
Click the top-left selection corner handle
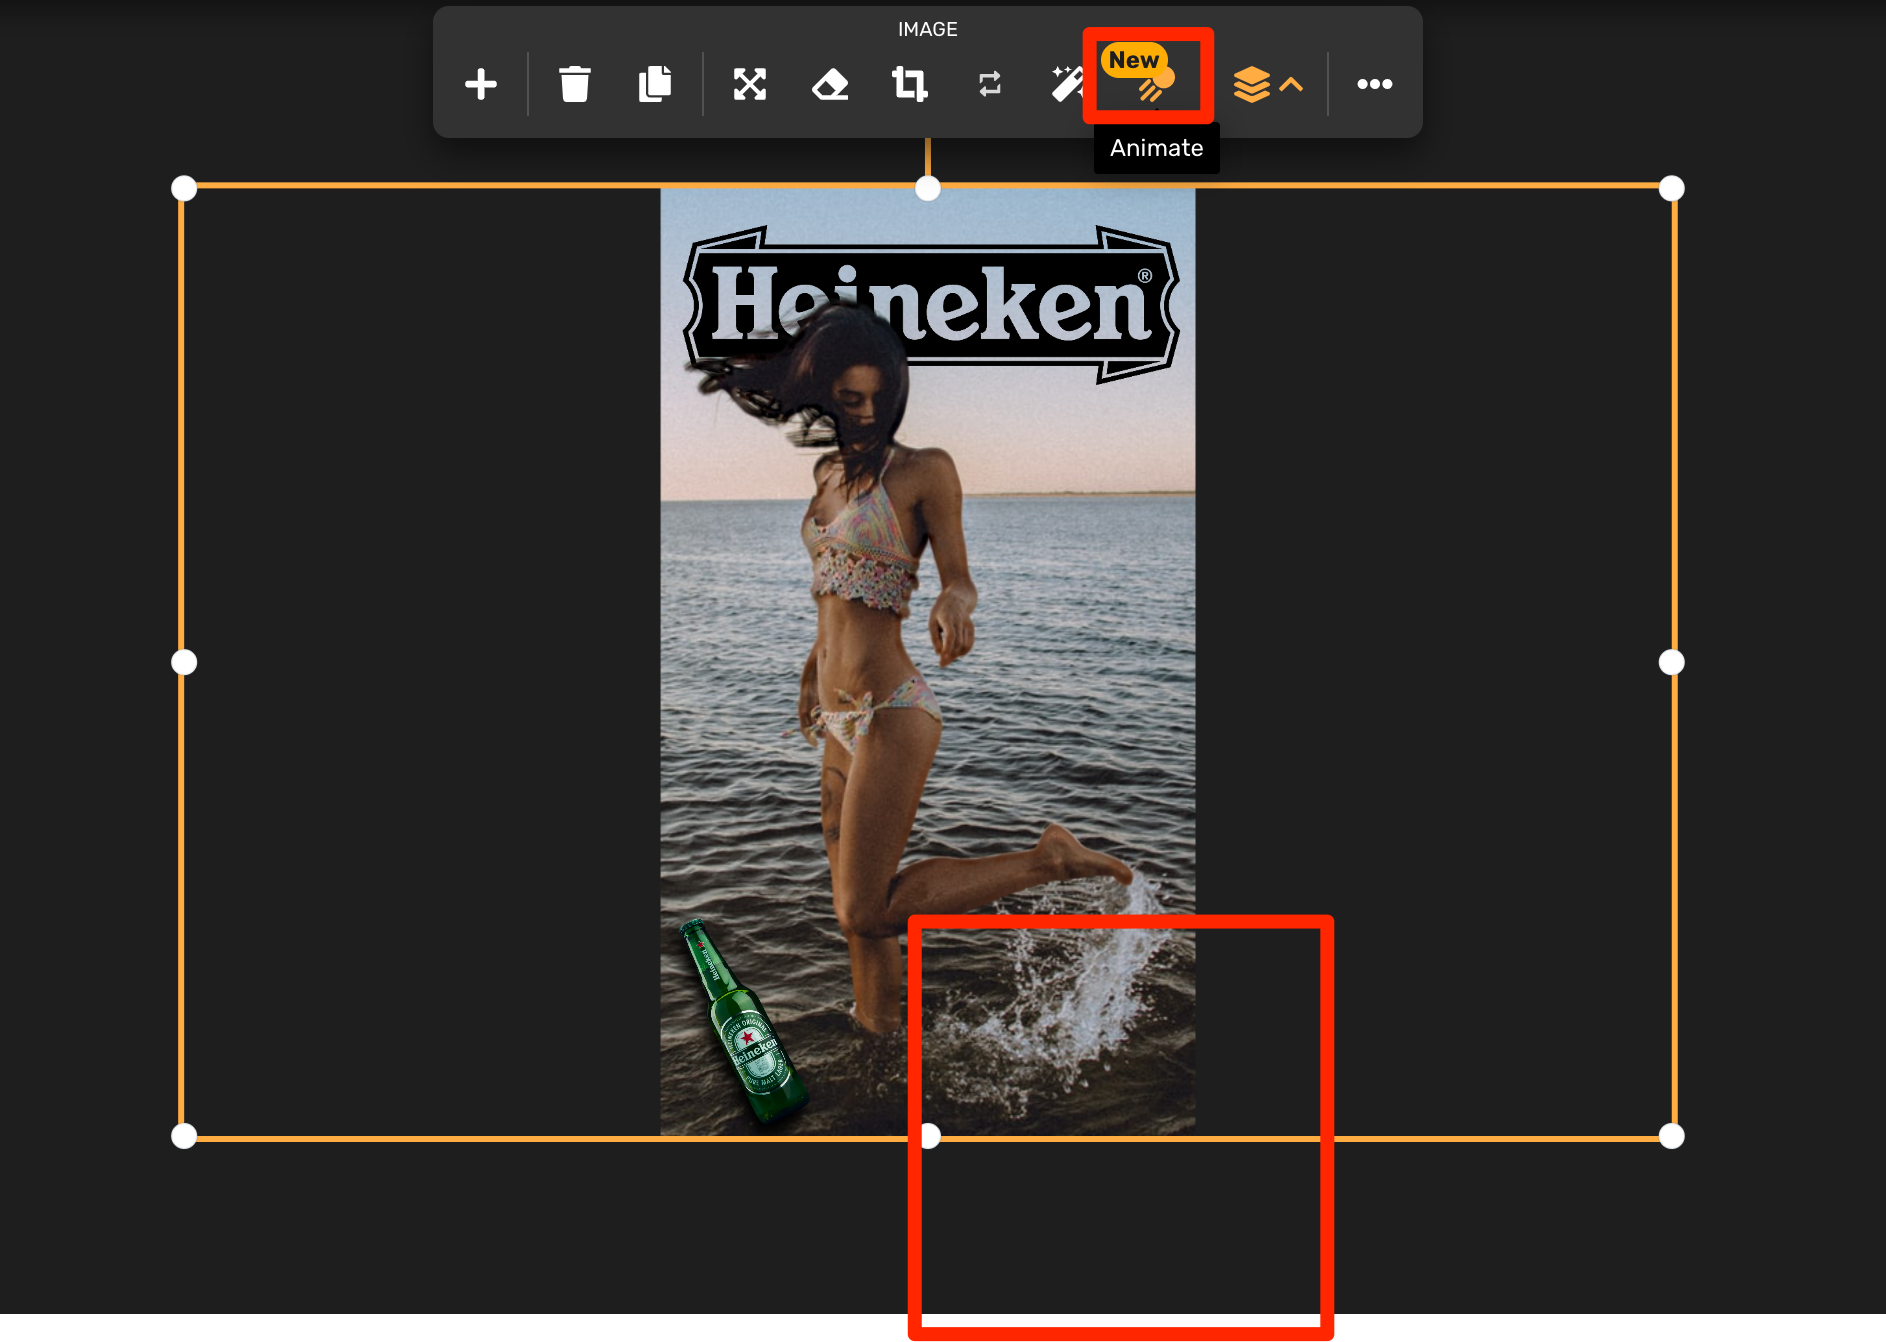click(x=184, y=188)
